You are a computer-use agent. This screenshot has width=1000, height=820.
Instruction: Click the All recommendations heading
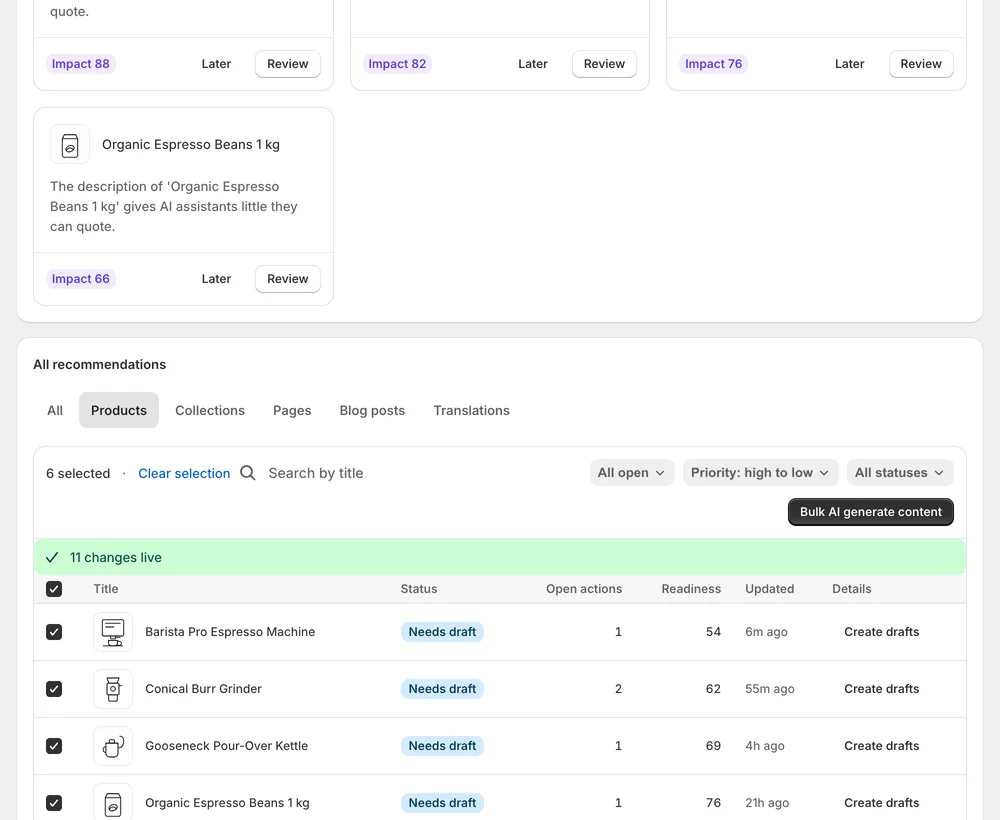click(x=99, y=364)
